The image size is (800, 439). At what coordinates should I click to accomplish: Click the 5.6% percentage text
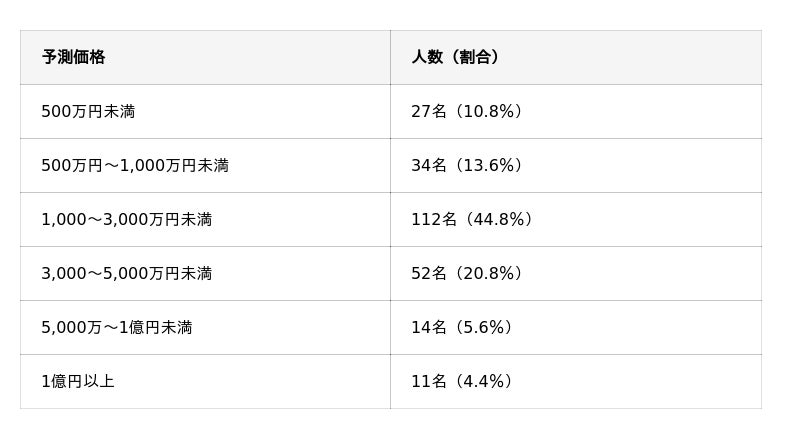[484, 327]
